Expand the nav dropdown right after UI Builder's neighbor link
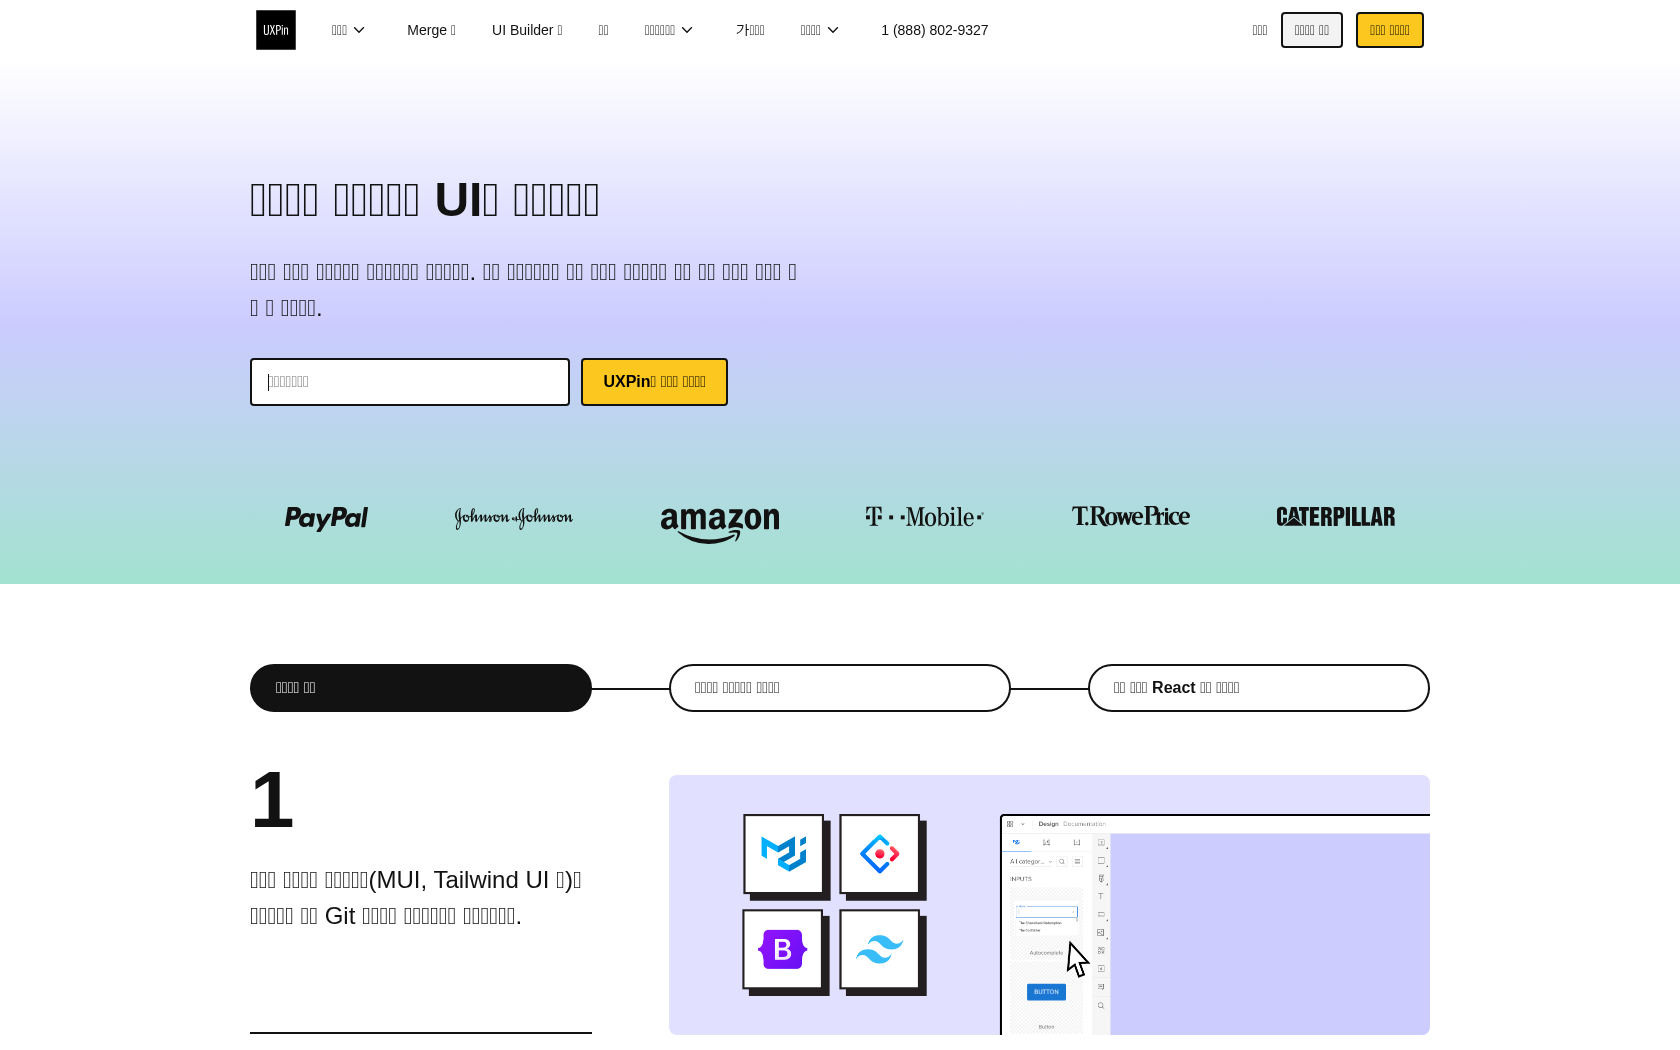The image size is (1680, 1050). 670,30
